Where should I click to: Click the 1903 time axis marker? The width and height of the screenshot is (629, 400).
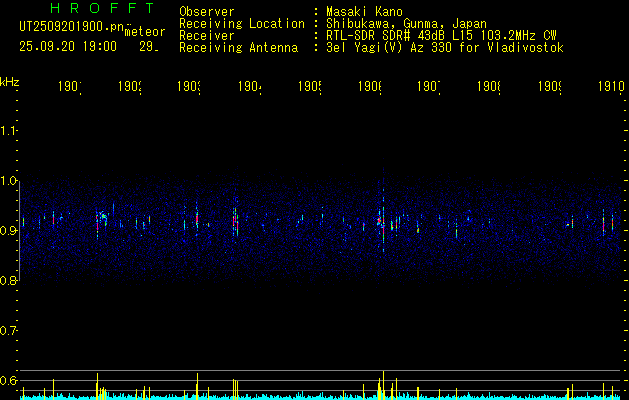pyautogui.click(x=189, y=86)
